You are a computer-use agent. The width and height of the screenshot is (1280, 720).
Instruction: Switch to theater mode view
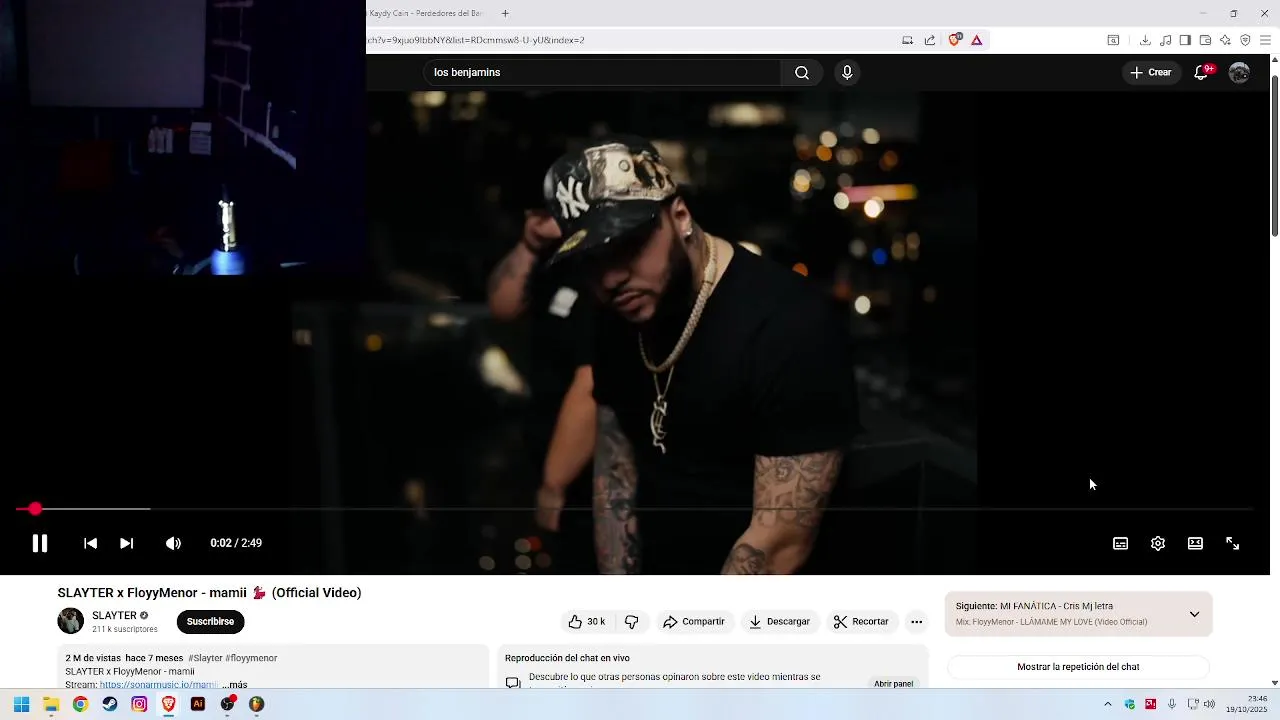point(1195,543)
